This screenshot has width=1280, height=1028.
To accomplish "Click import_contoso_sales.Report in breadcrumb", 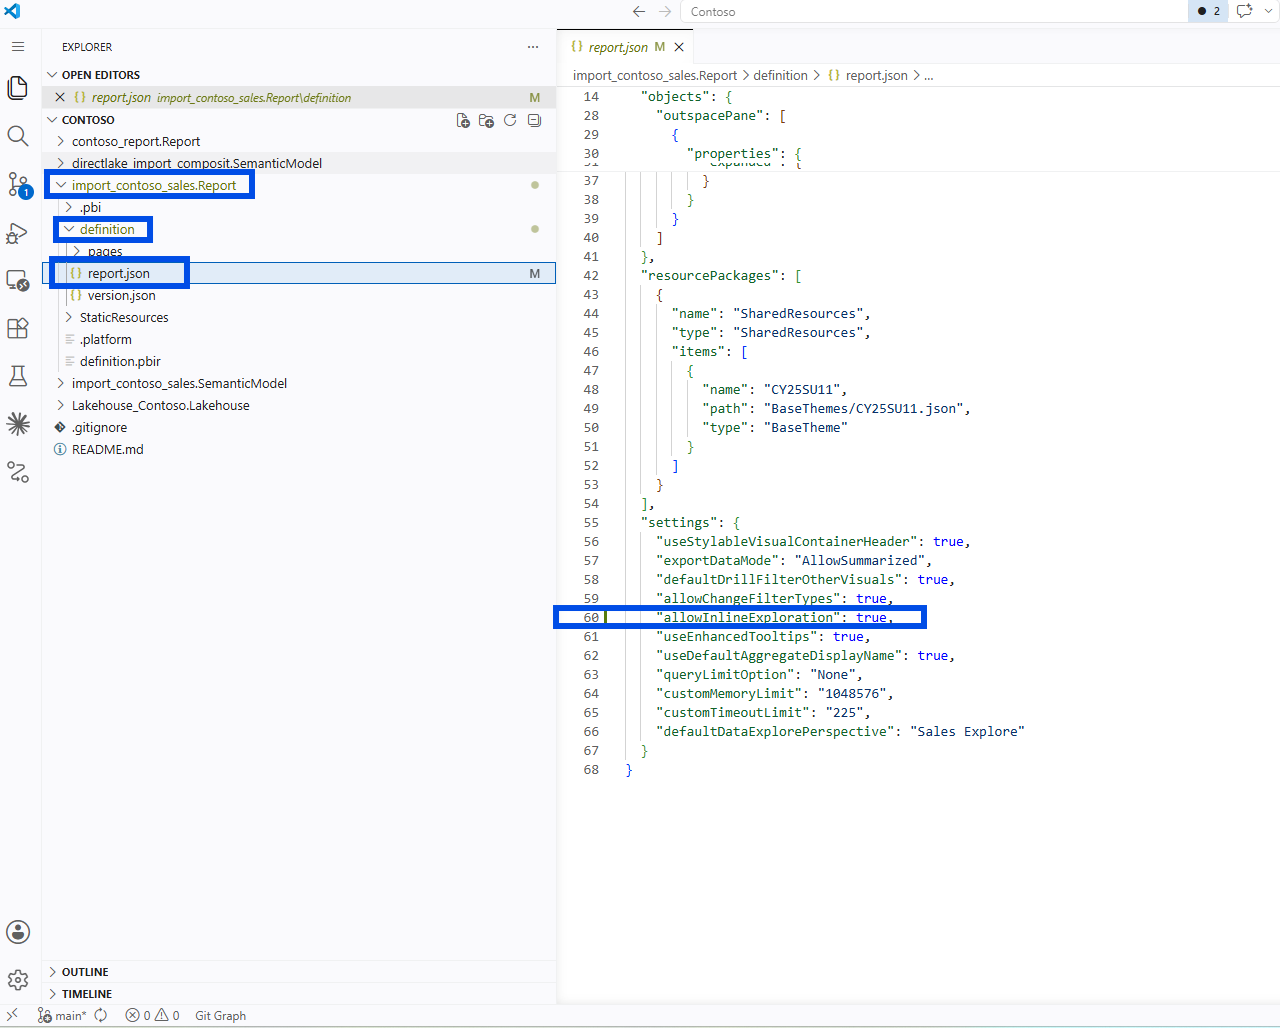I will coord(655,75).
